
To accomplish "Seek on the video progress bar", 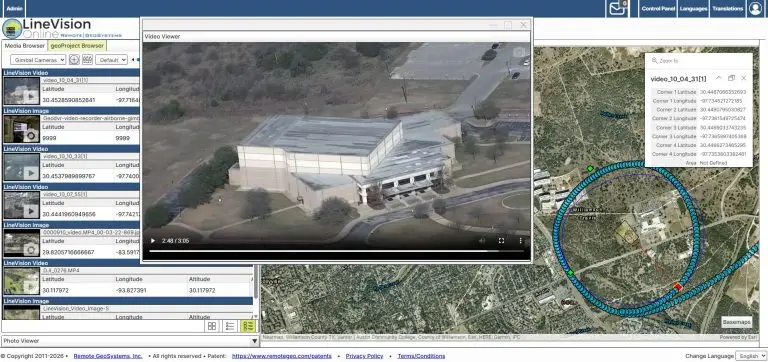I will click(x=336, y=251).
